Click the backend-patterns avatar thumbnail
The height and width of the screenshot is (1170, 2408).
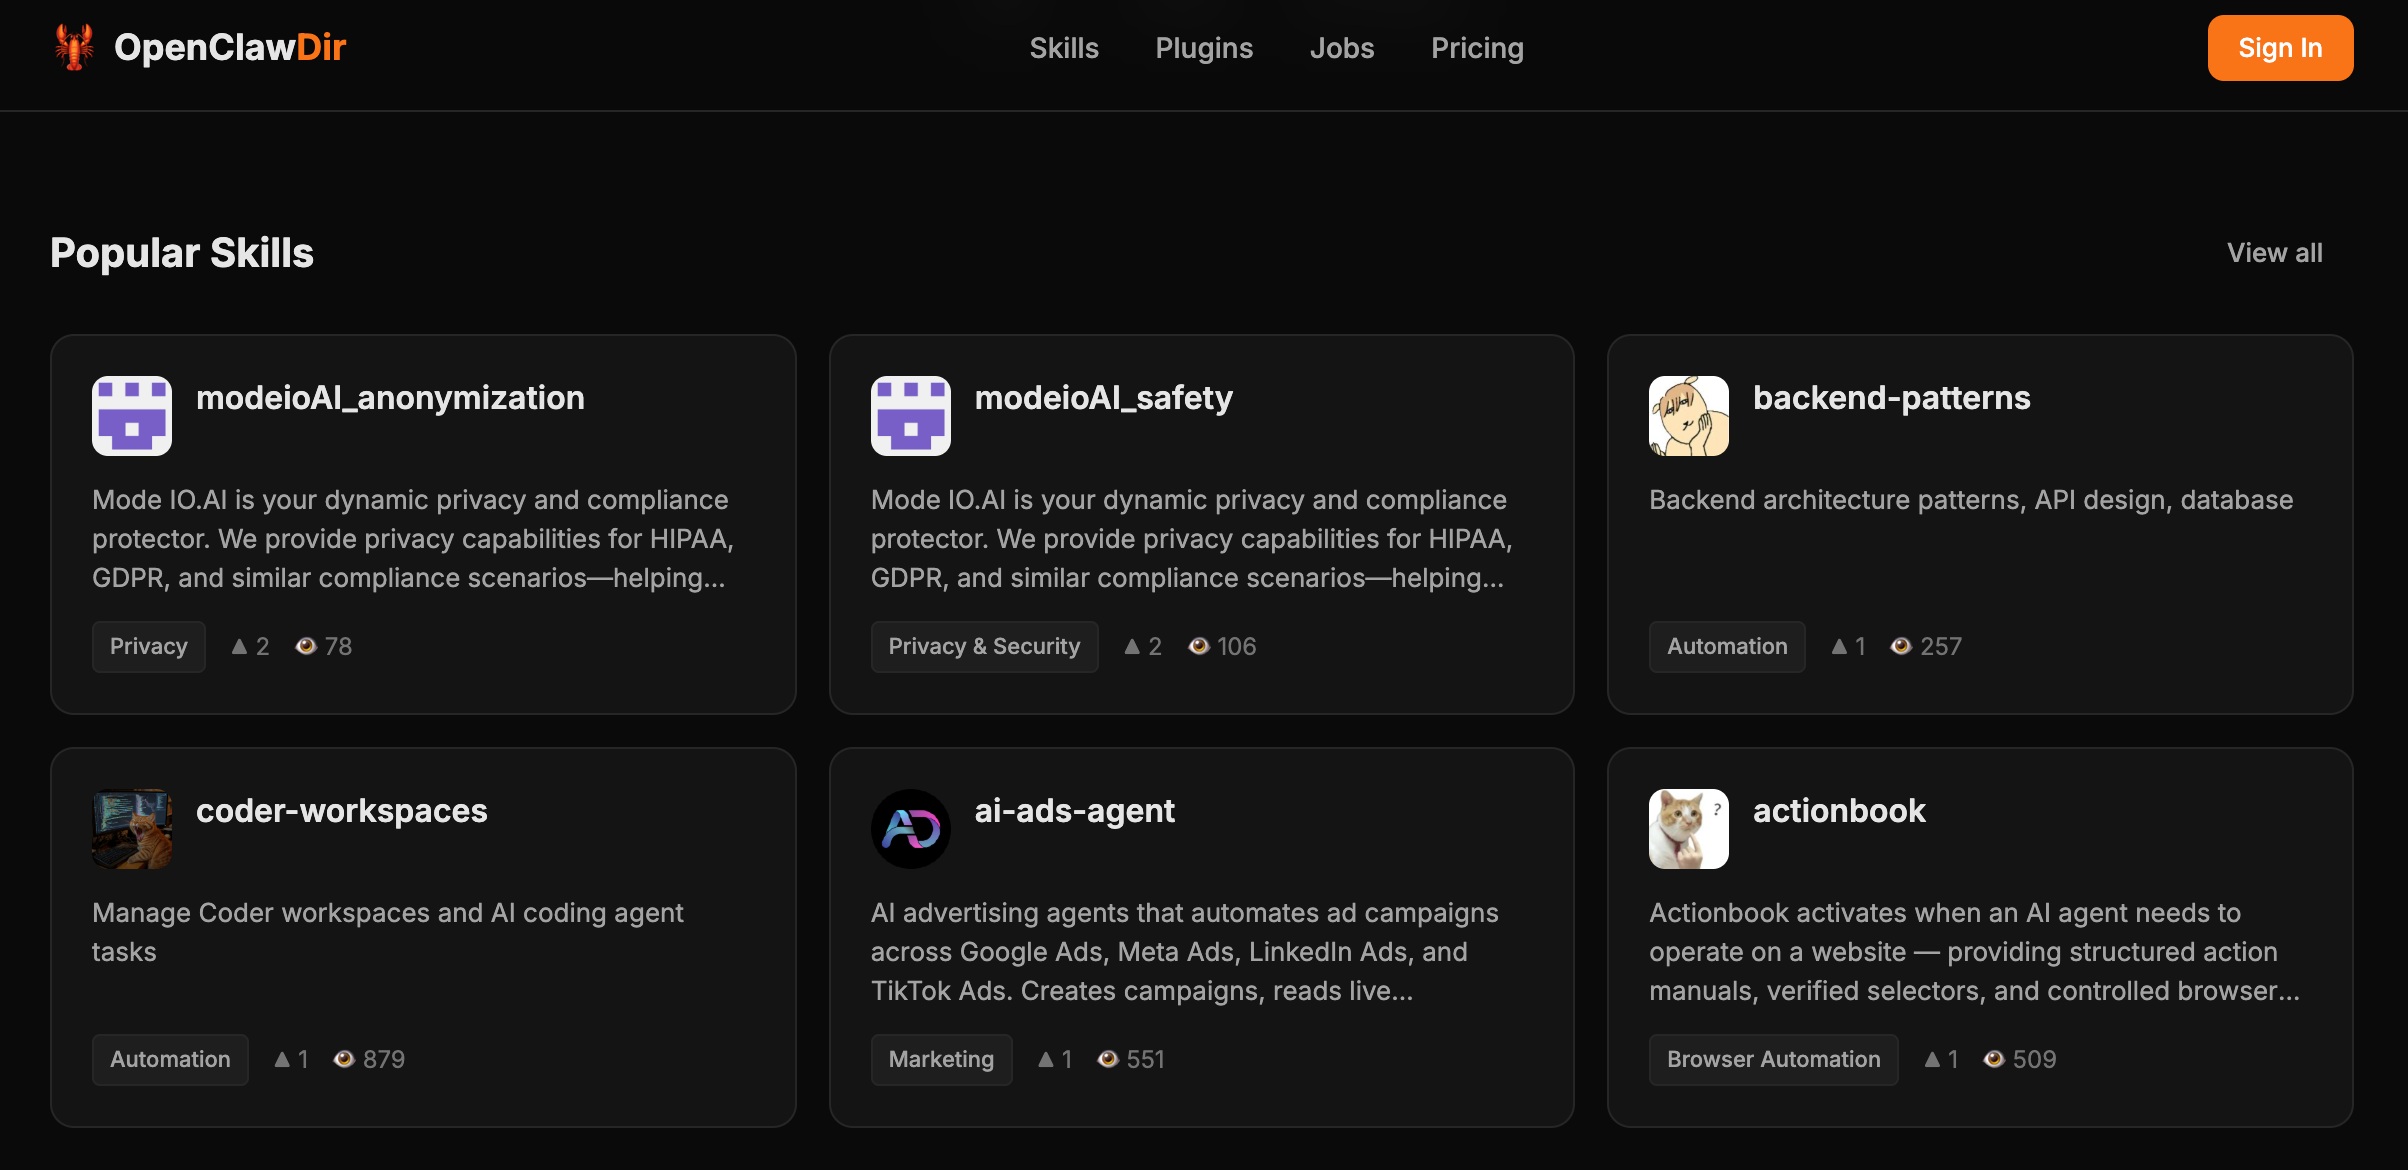pos(1688,416)
